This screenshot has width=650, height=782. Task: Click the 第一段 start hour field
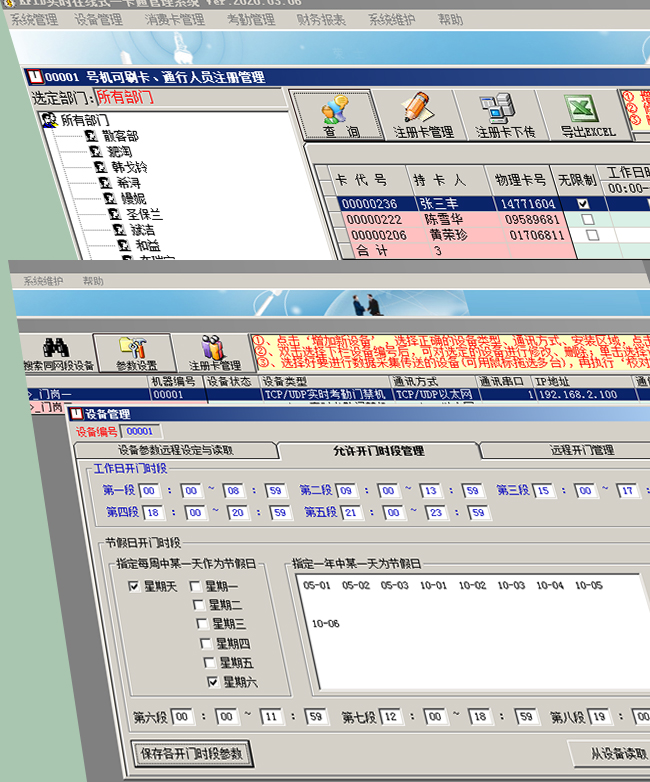150,491
